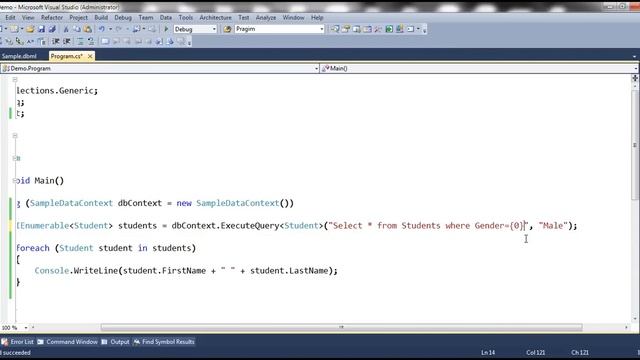The height and width of the screenshot is (360, 640).
Task: Open the Help menu
Action: (317, 18)
